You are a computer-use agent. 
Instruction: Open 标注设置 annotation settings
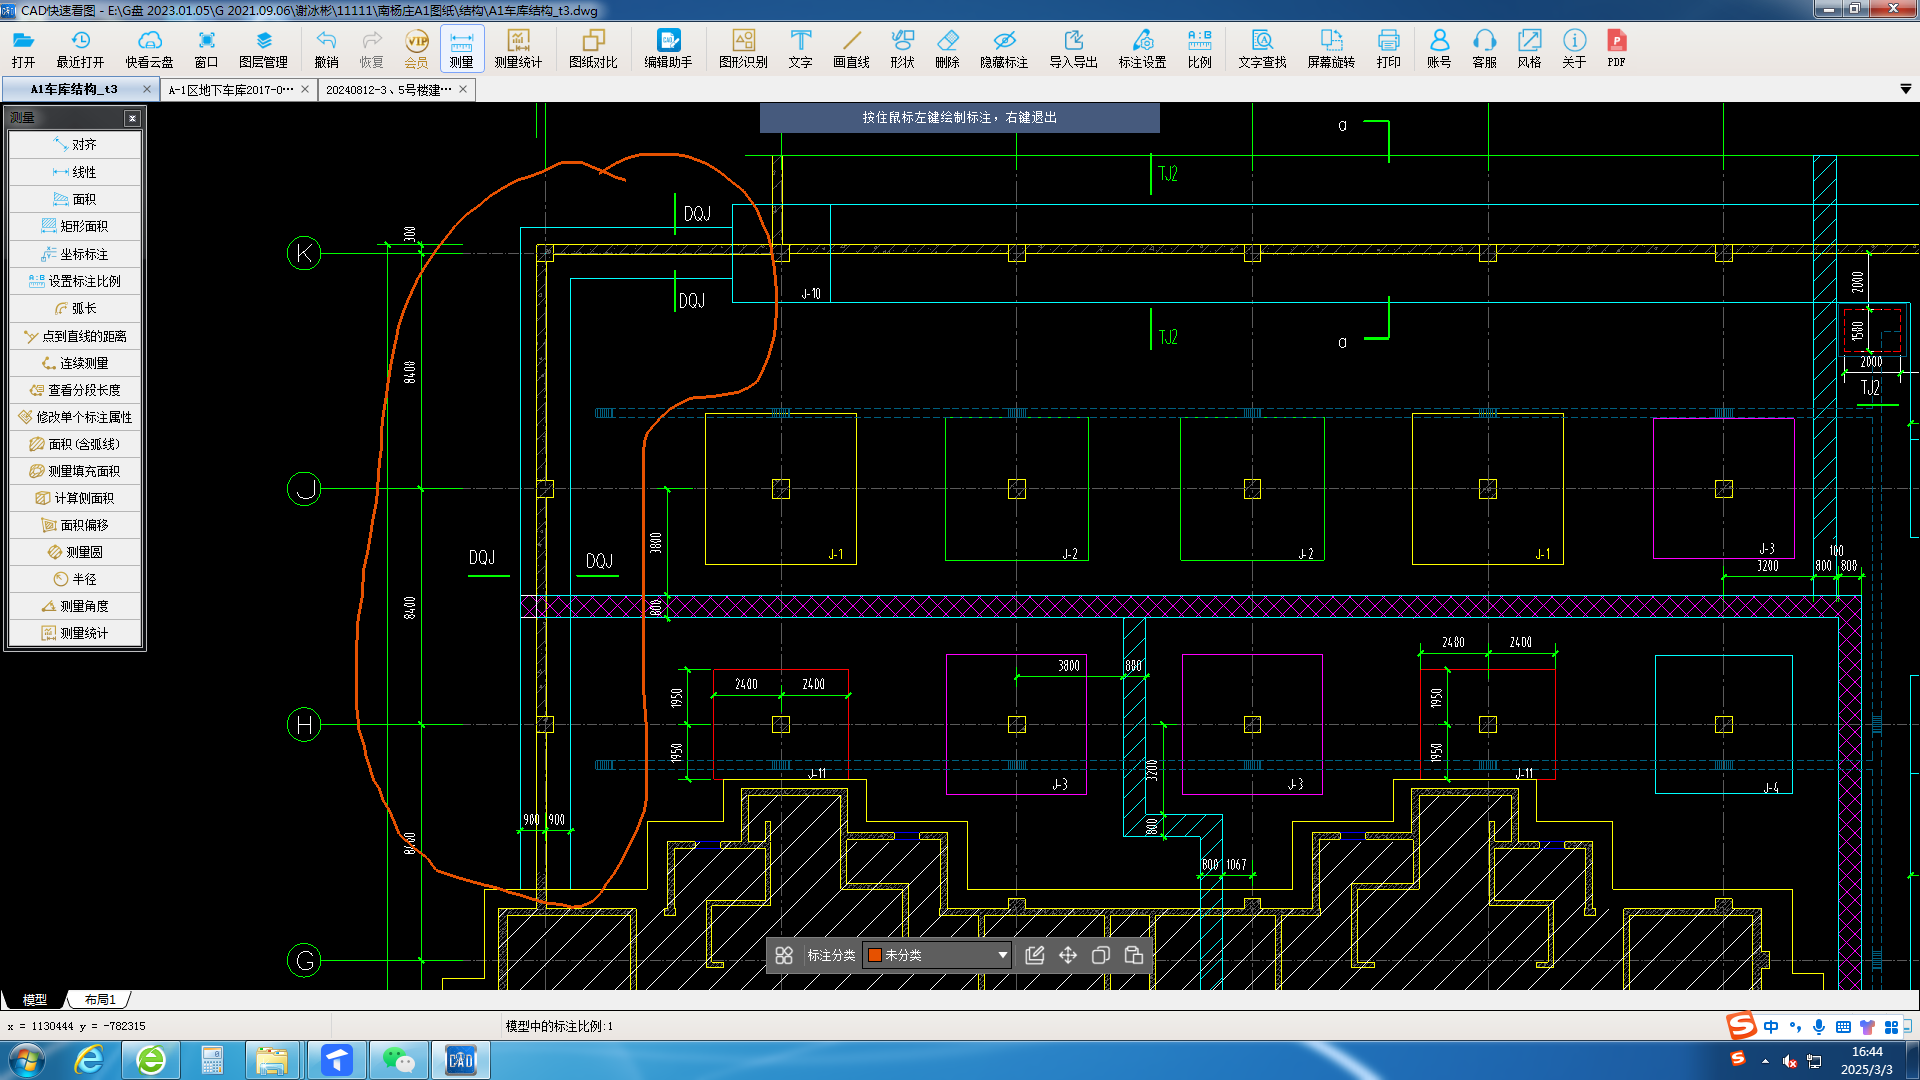[x=1142, y=48]
